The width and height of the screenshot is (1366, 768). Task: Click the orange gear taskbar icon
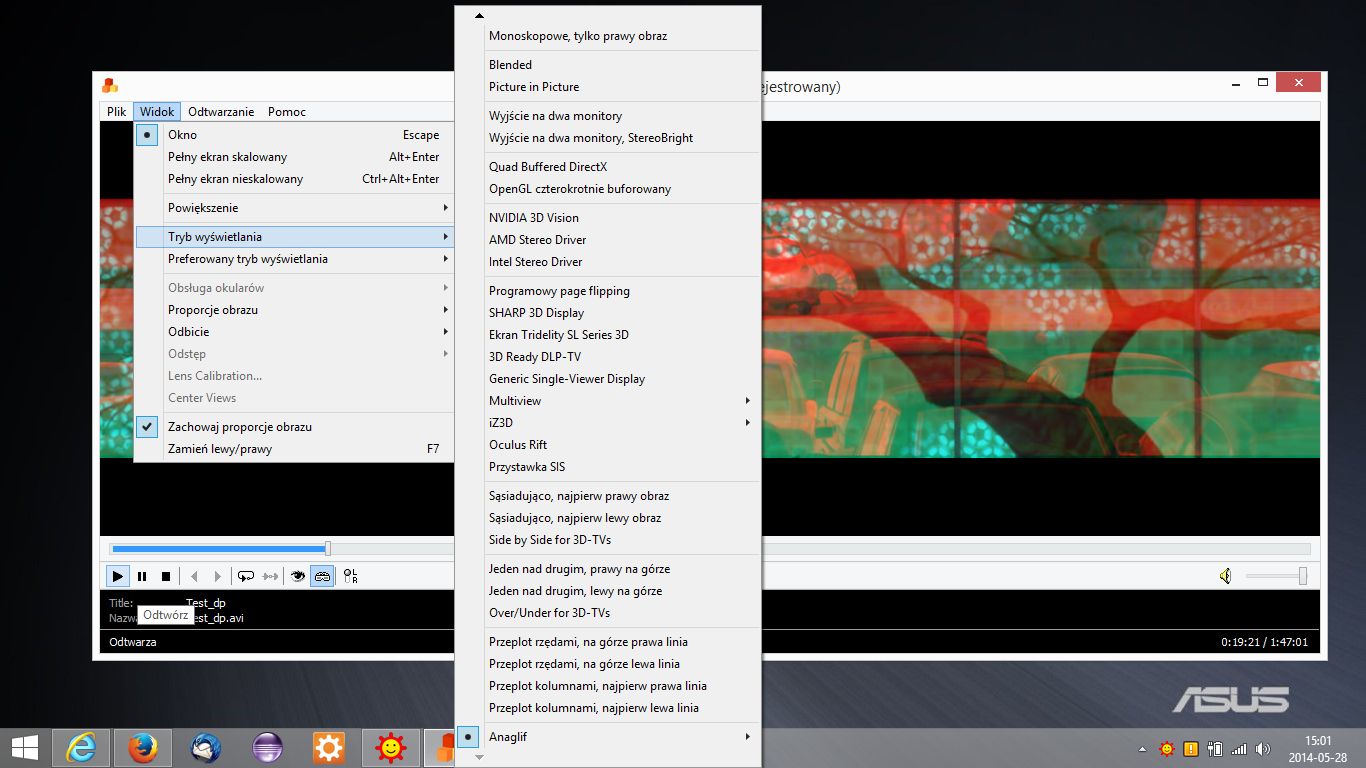click(x=328, y=747)
